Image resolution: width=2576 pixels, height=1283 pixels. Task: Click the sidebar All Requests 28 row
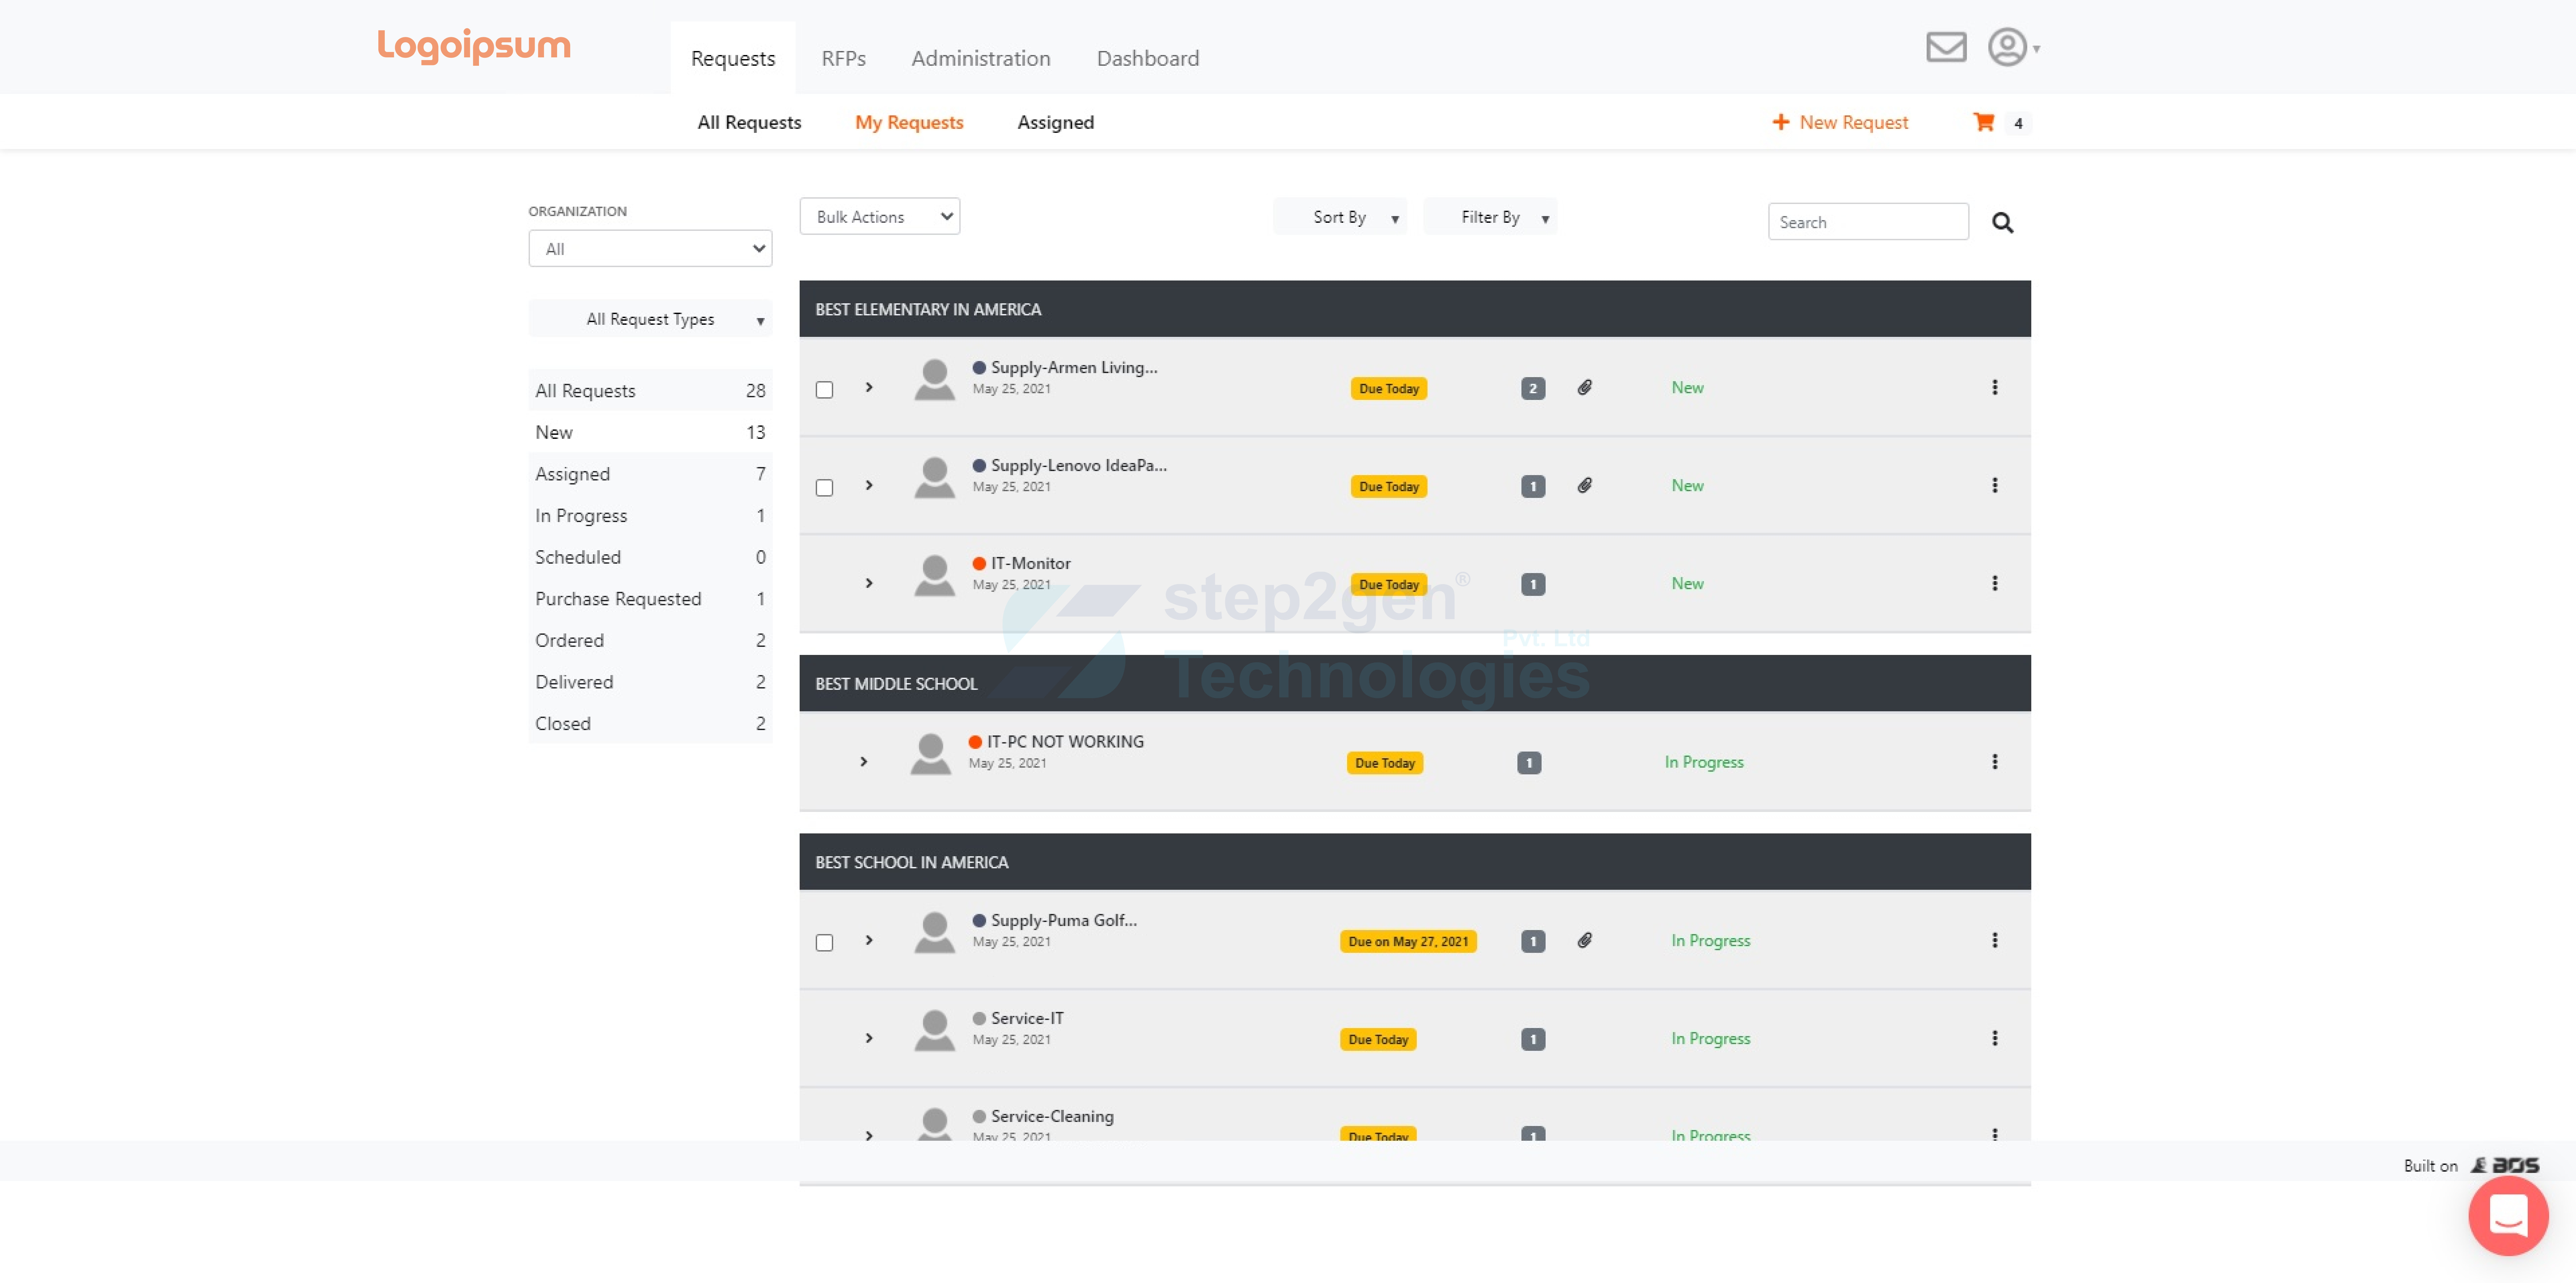coord(650,390)
